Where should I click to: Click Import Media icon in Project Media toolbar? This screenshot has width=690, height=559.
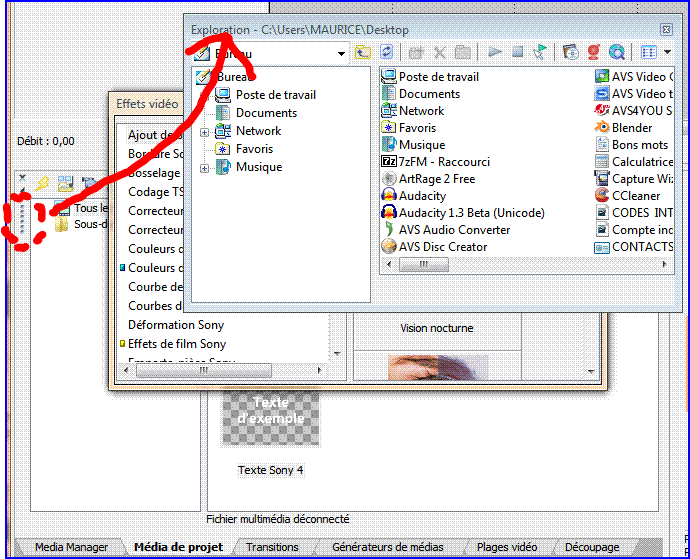pyautogui.click(x=65, y=183)
